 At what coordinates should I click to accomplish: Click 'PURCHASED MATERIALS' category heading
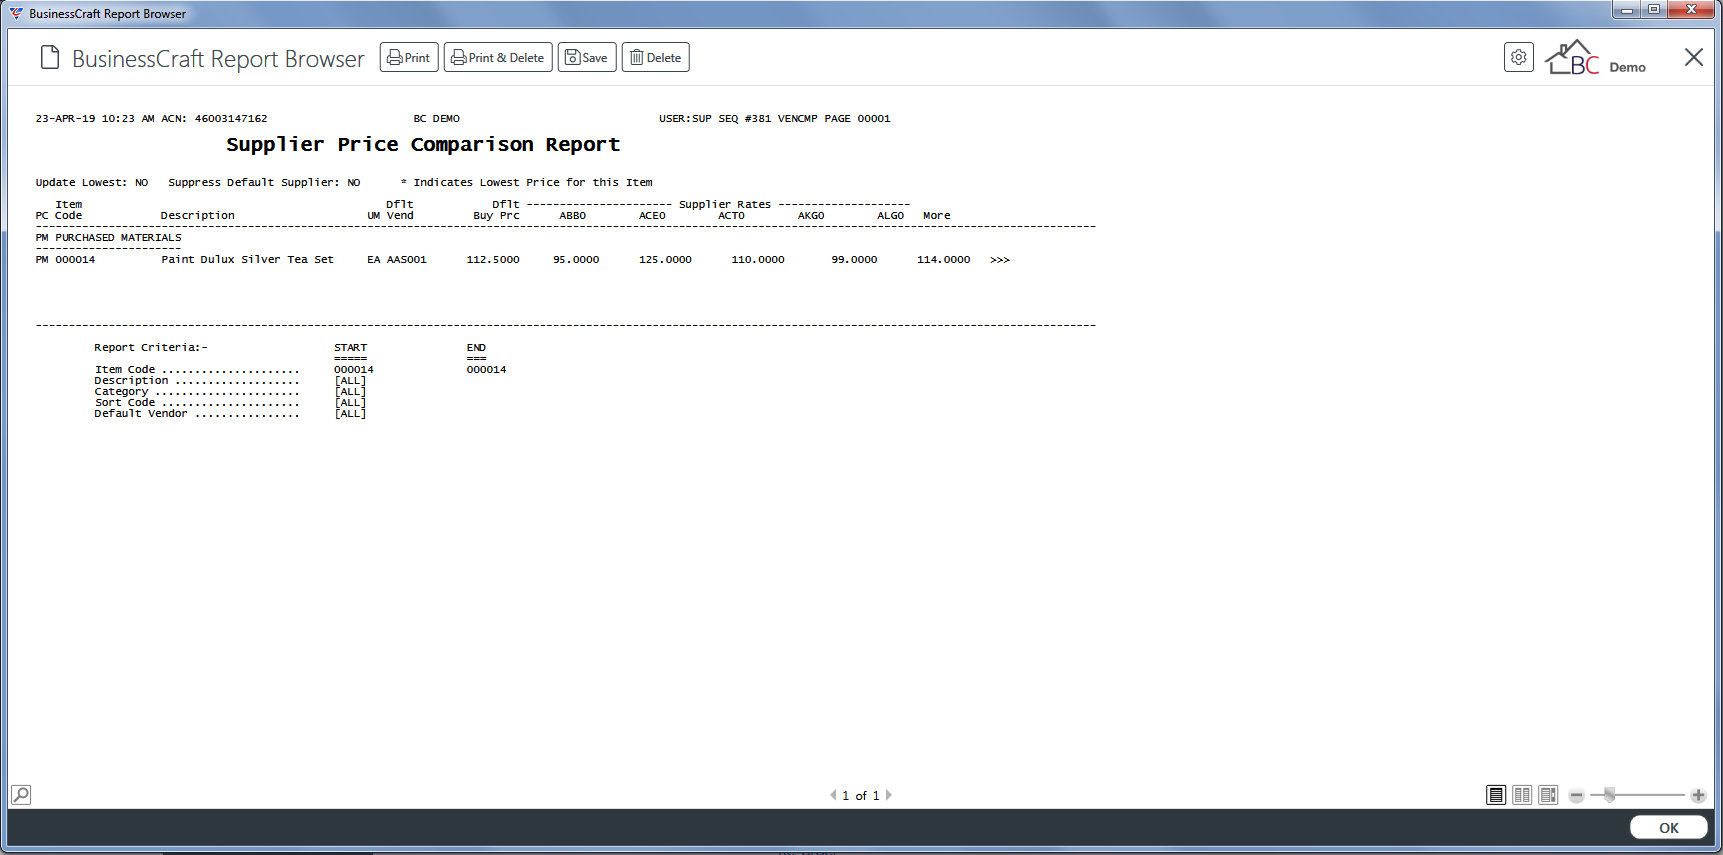coord(118,238)
